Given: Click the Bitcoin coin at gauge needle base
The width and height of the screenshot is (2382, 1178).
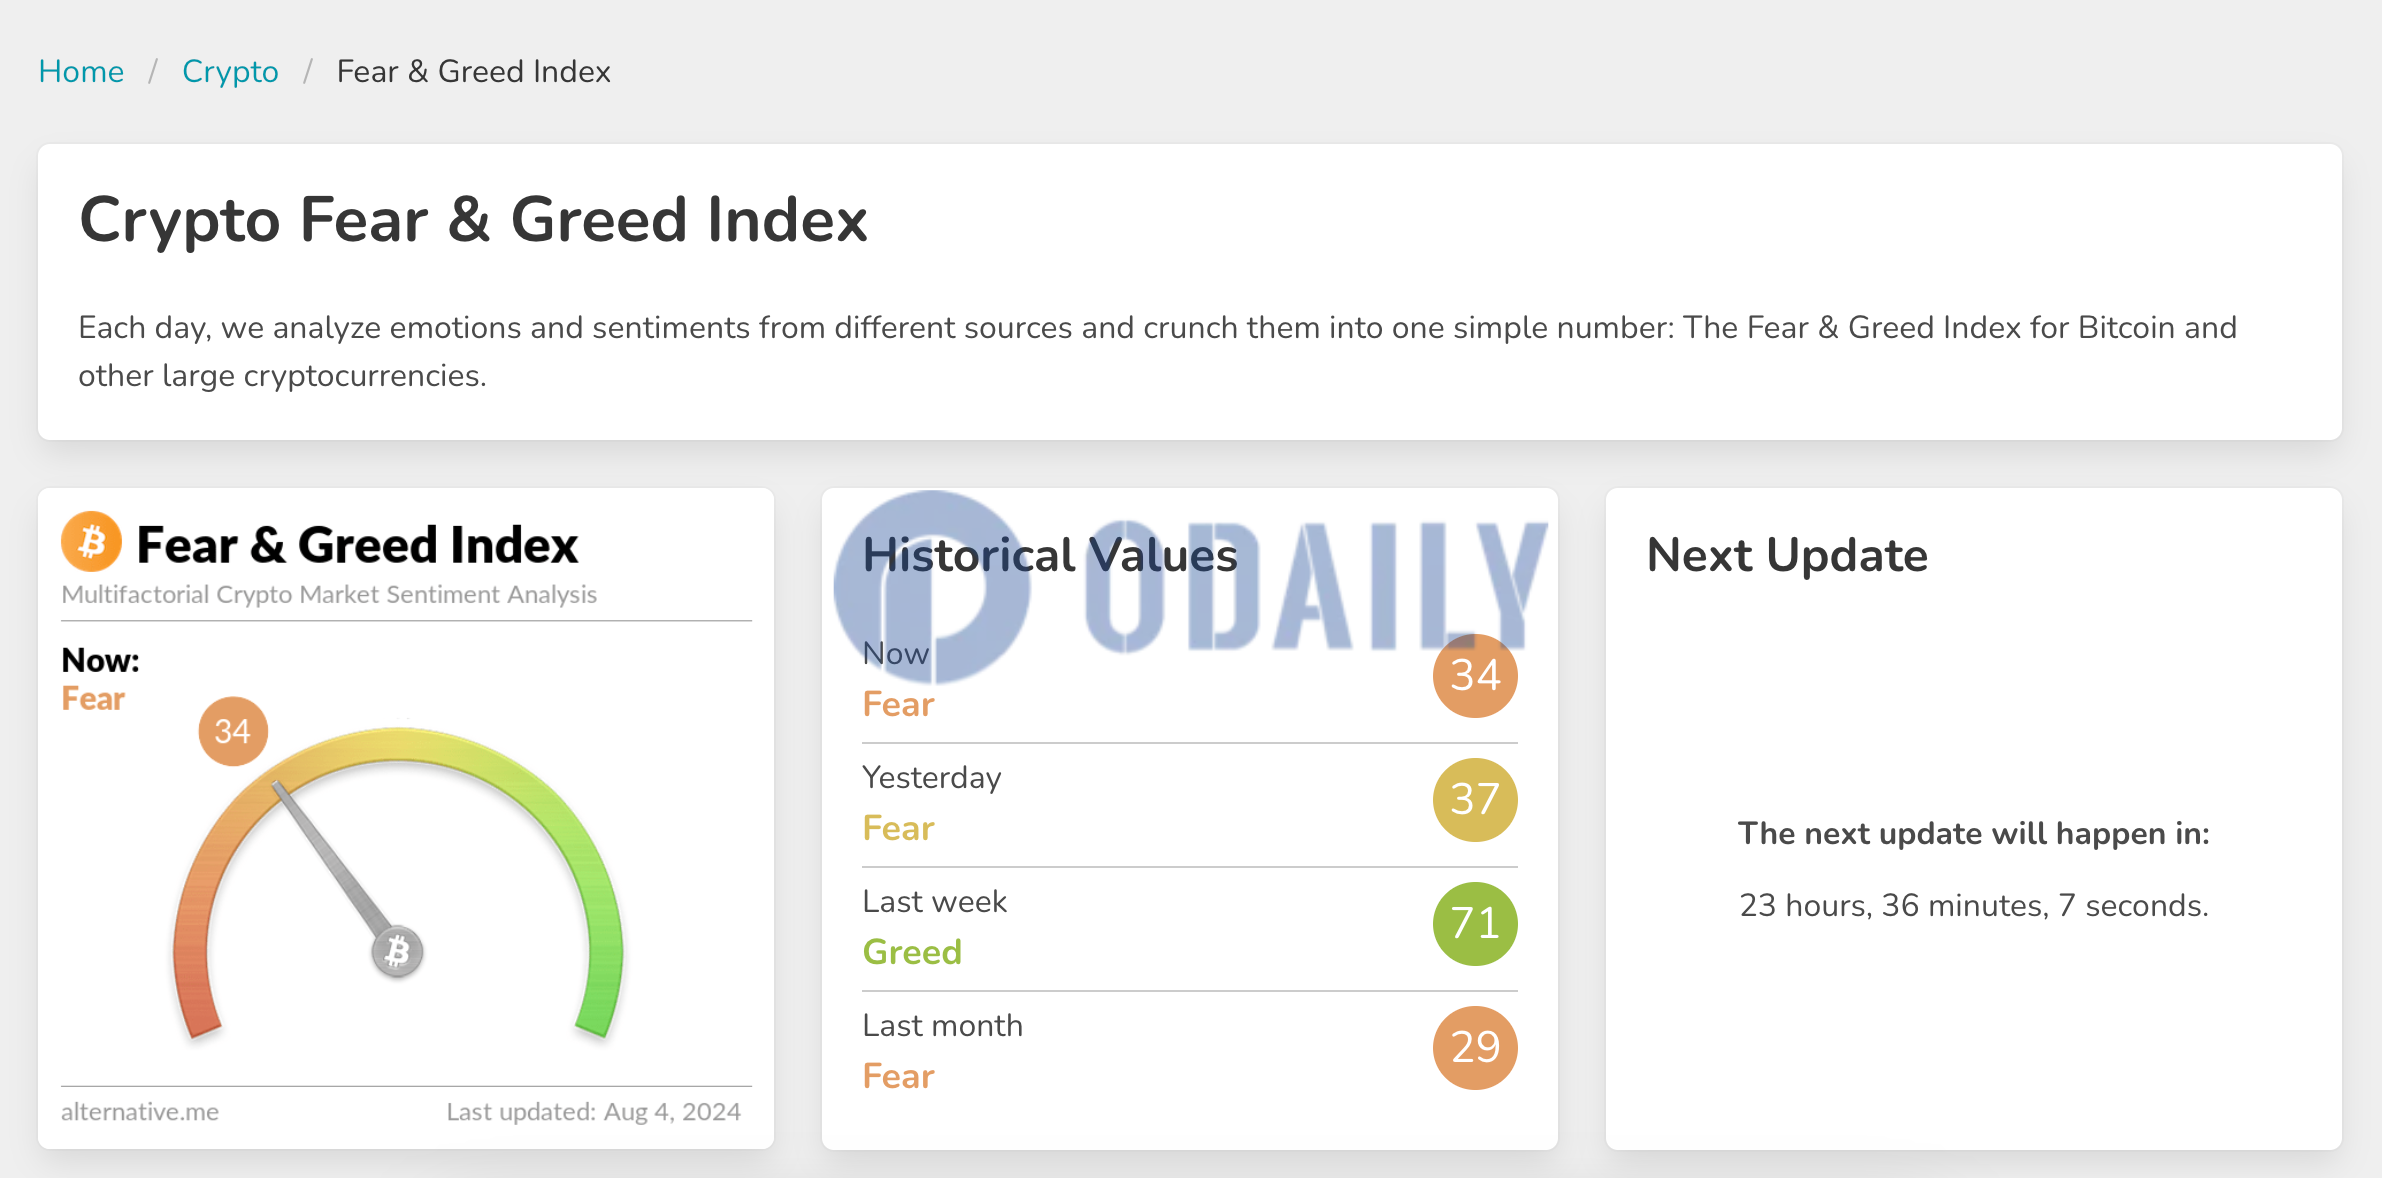Looking at the screenshot, I should coord(397,951).
